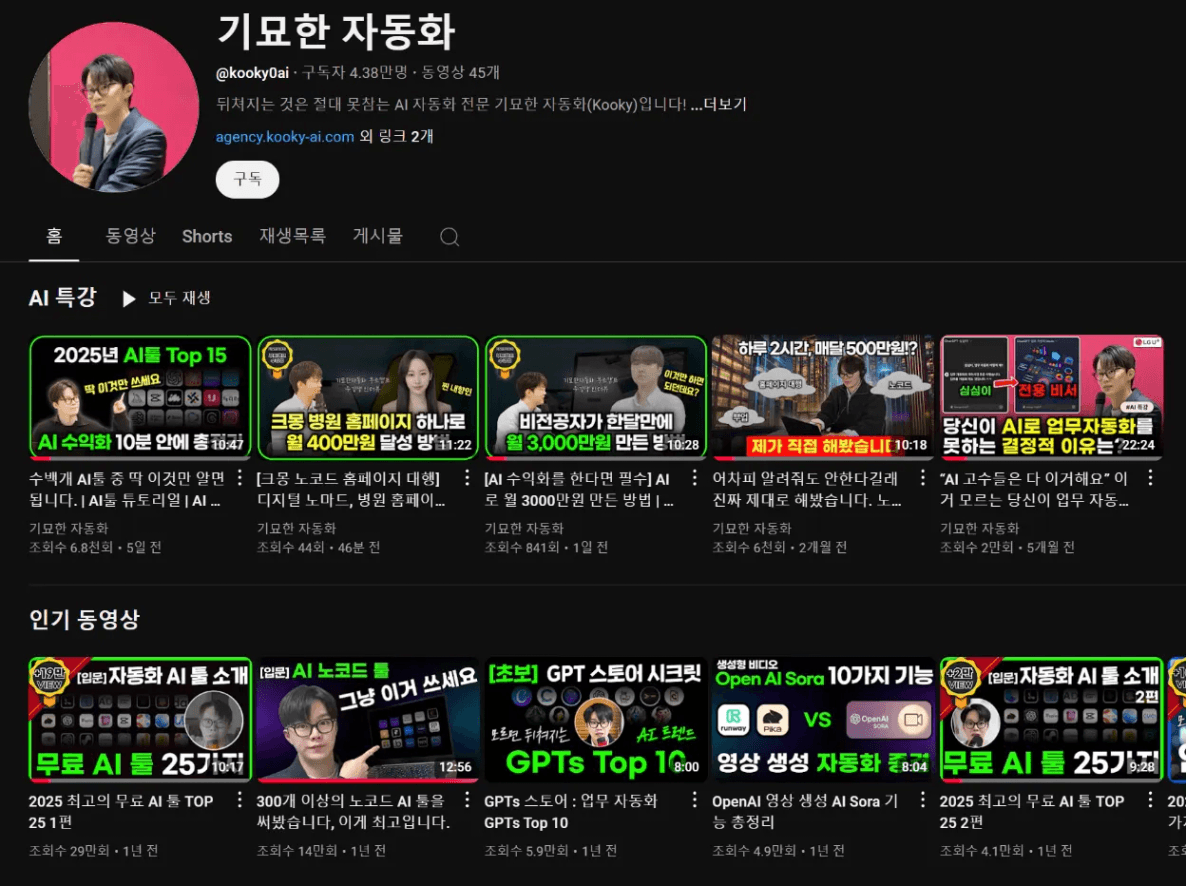Click the '조회수 4.9만회 • 1년 전' text

tap(778, 850)
